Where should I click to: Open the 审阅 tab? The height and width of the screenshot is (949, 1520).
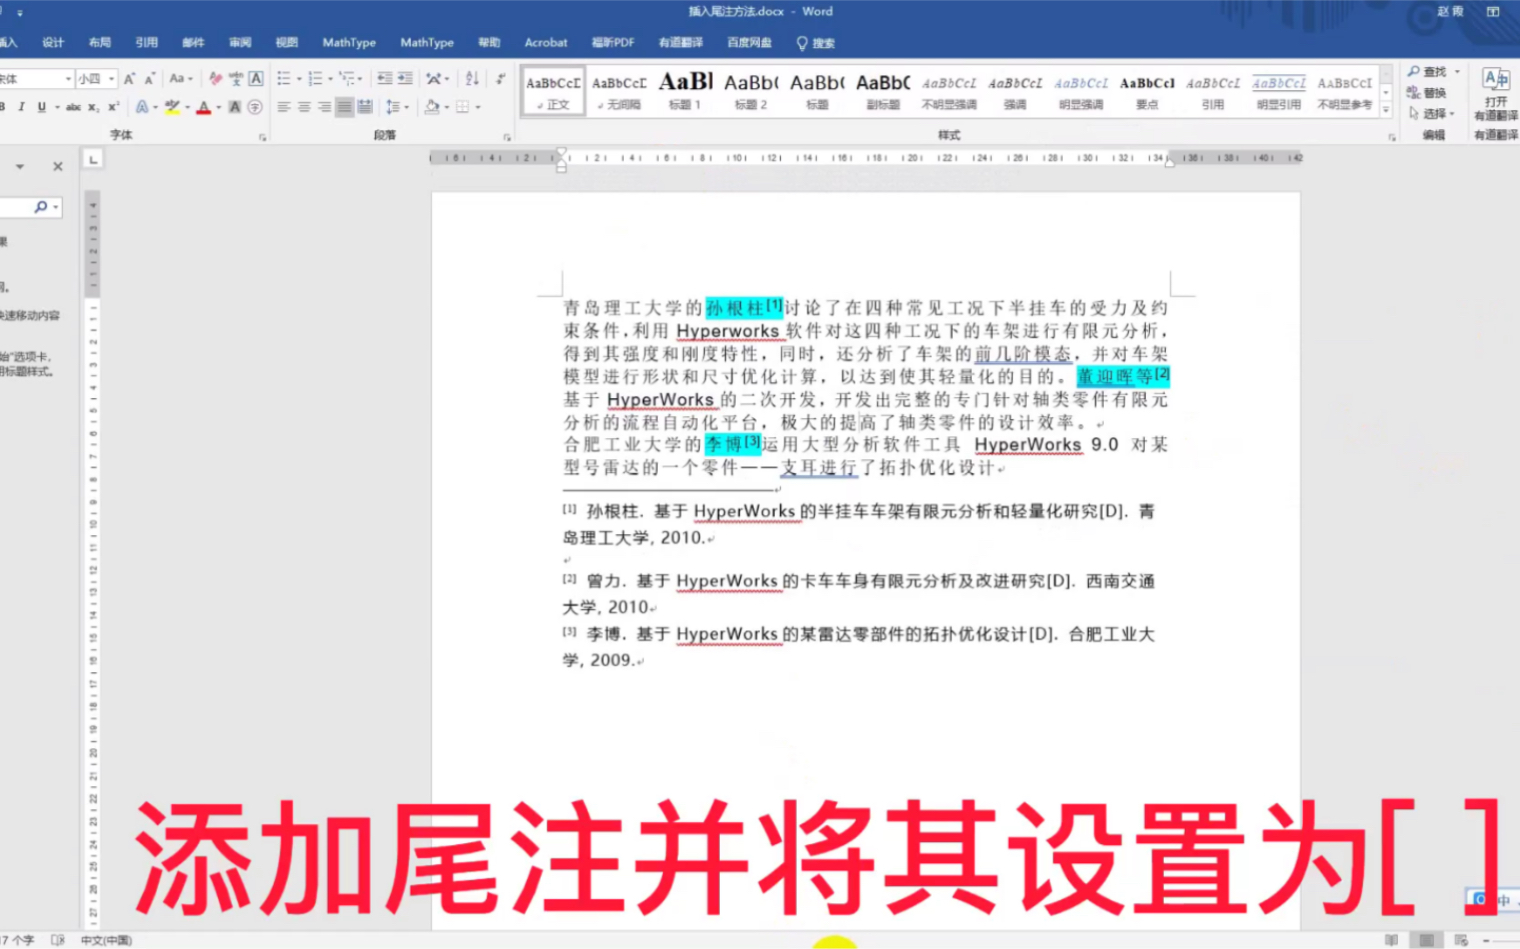pos(240,43)
